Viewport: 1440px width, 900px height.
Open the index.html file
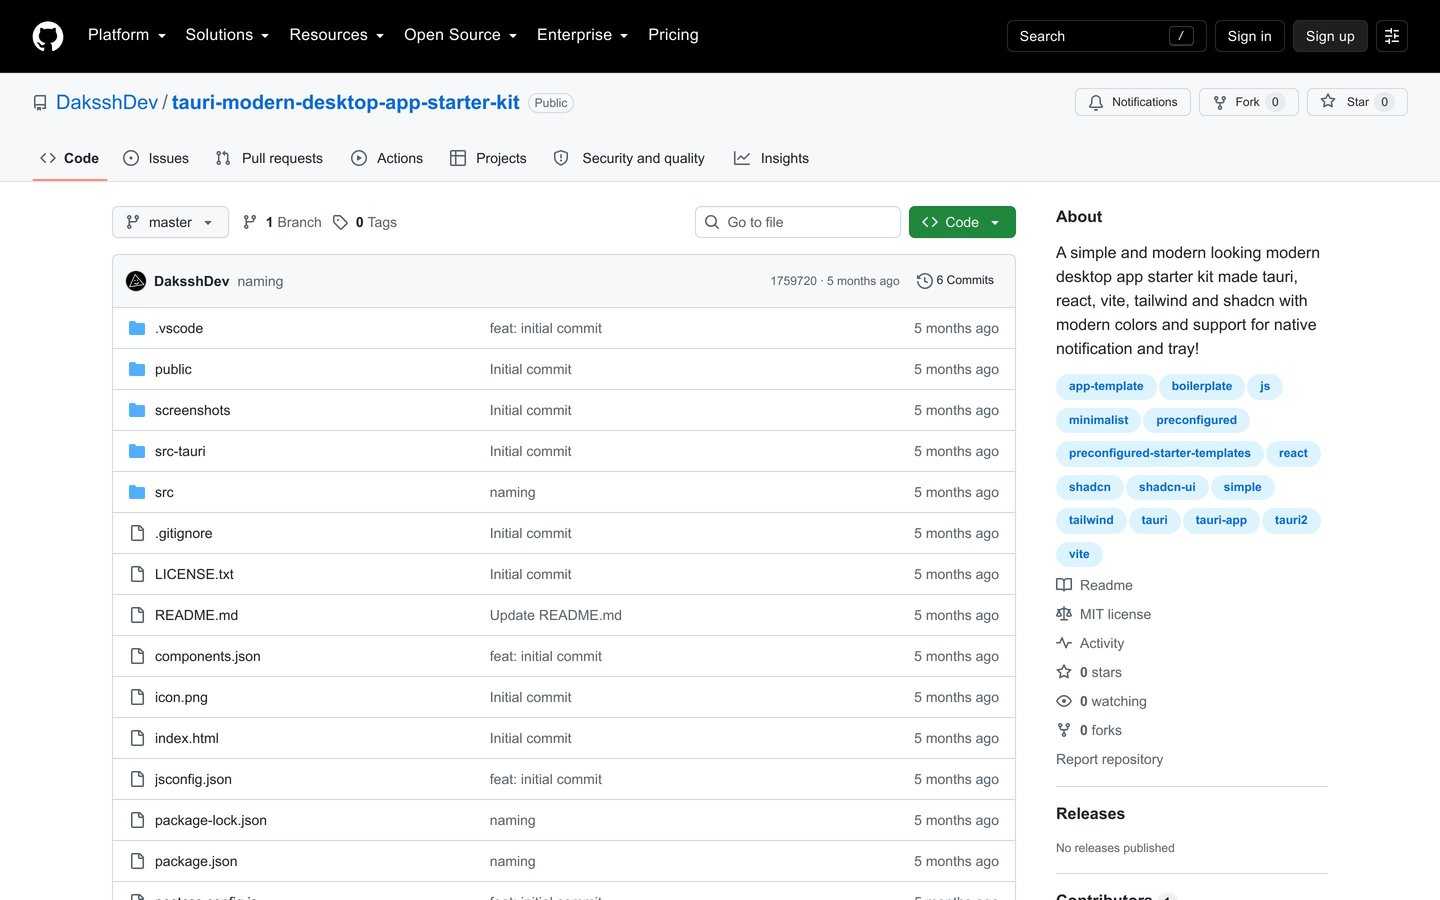(x=186, y=738)
